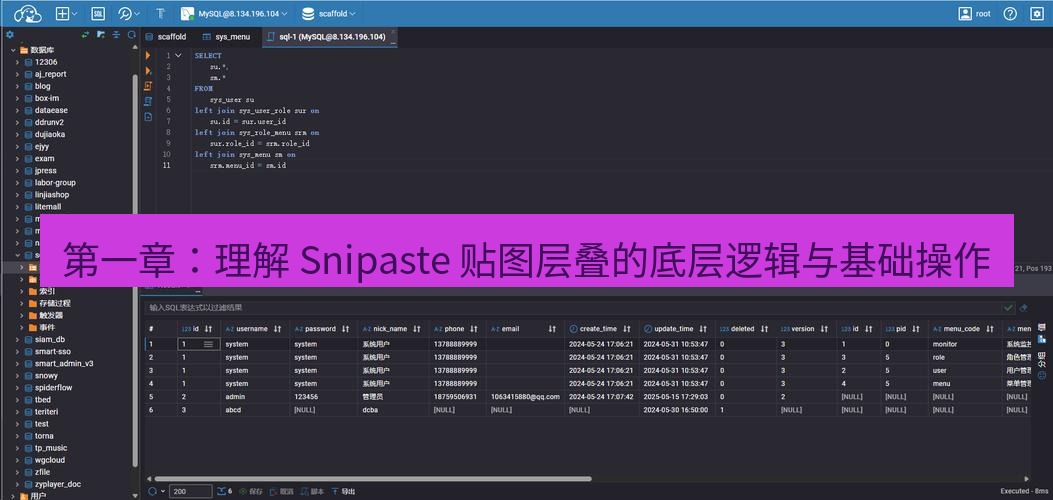Focus the SQL filter expression input

point(571,307)
